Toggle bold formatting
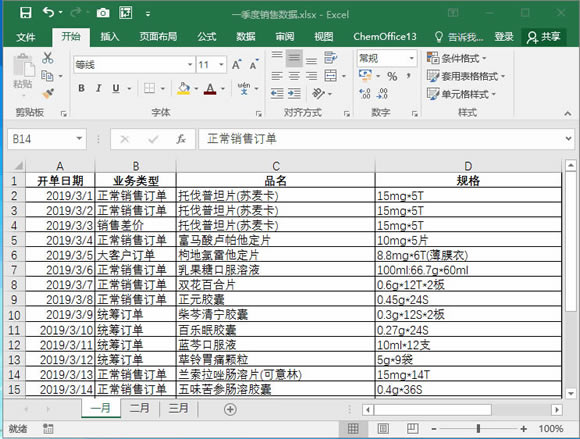Screen dimensions: 580x439 (81, 88)
